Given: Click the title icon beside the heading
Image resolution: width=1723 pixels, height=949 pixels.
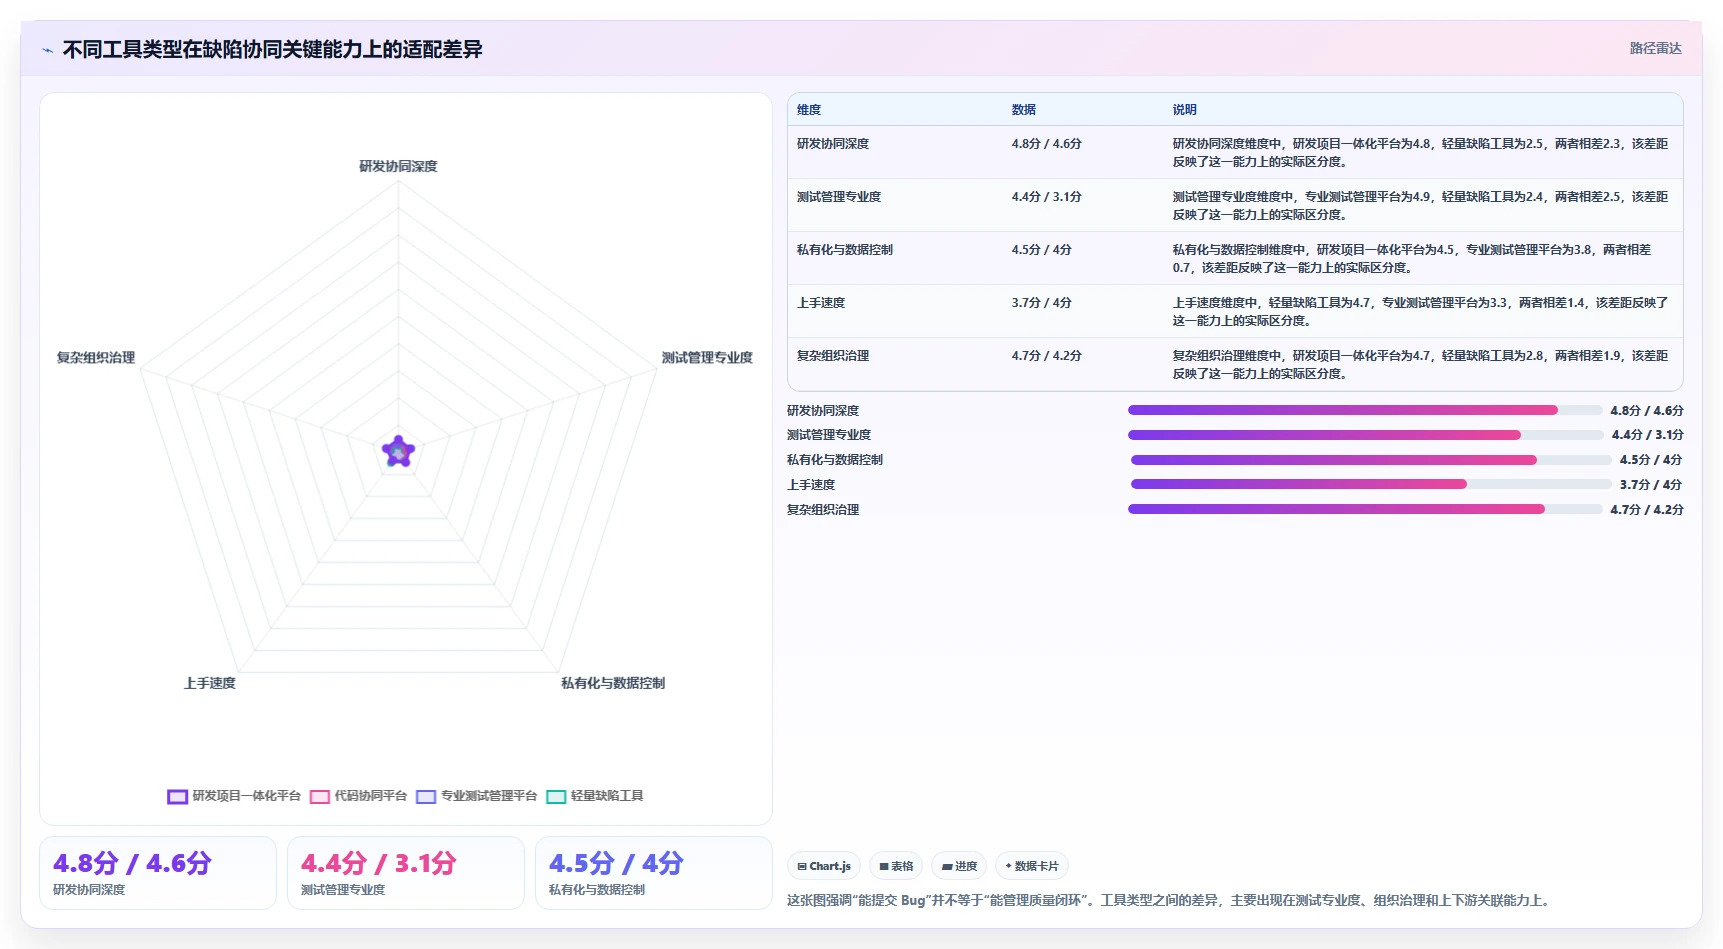Looking at the screenshot, I should 47,50.
